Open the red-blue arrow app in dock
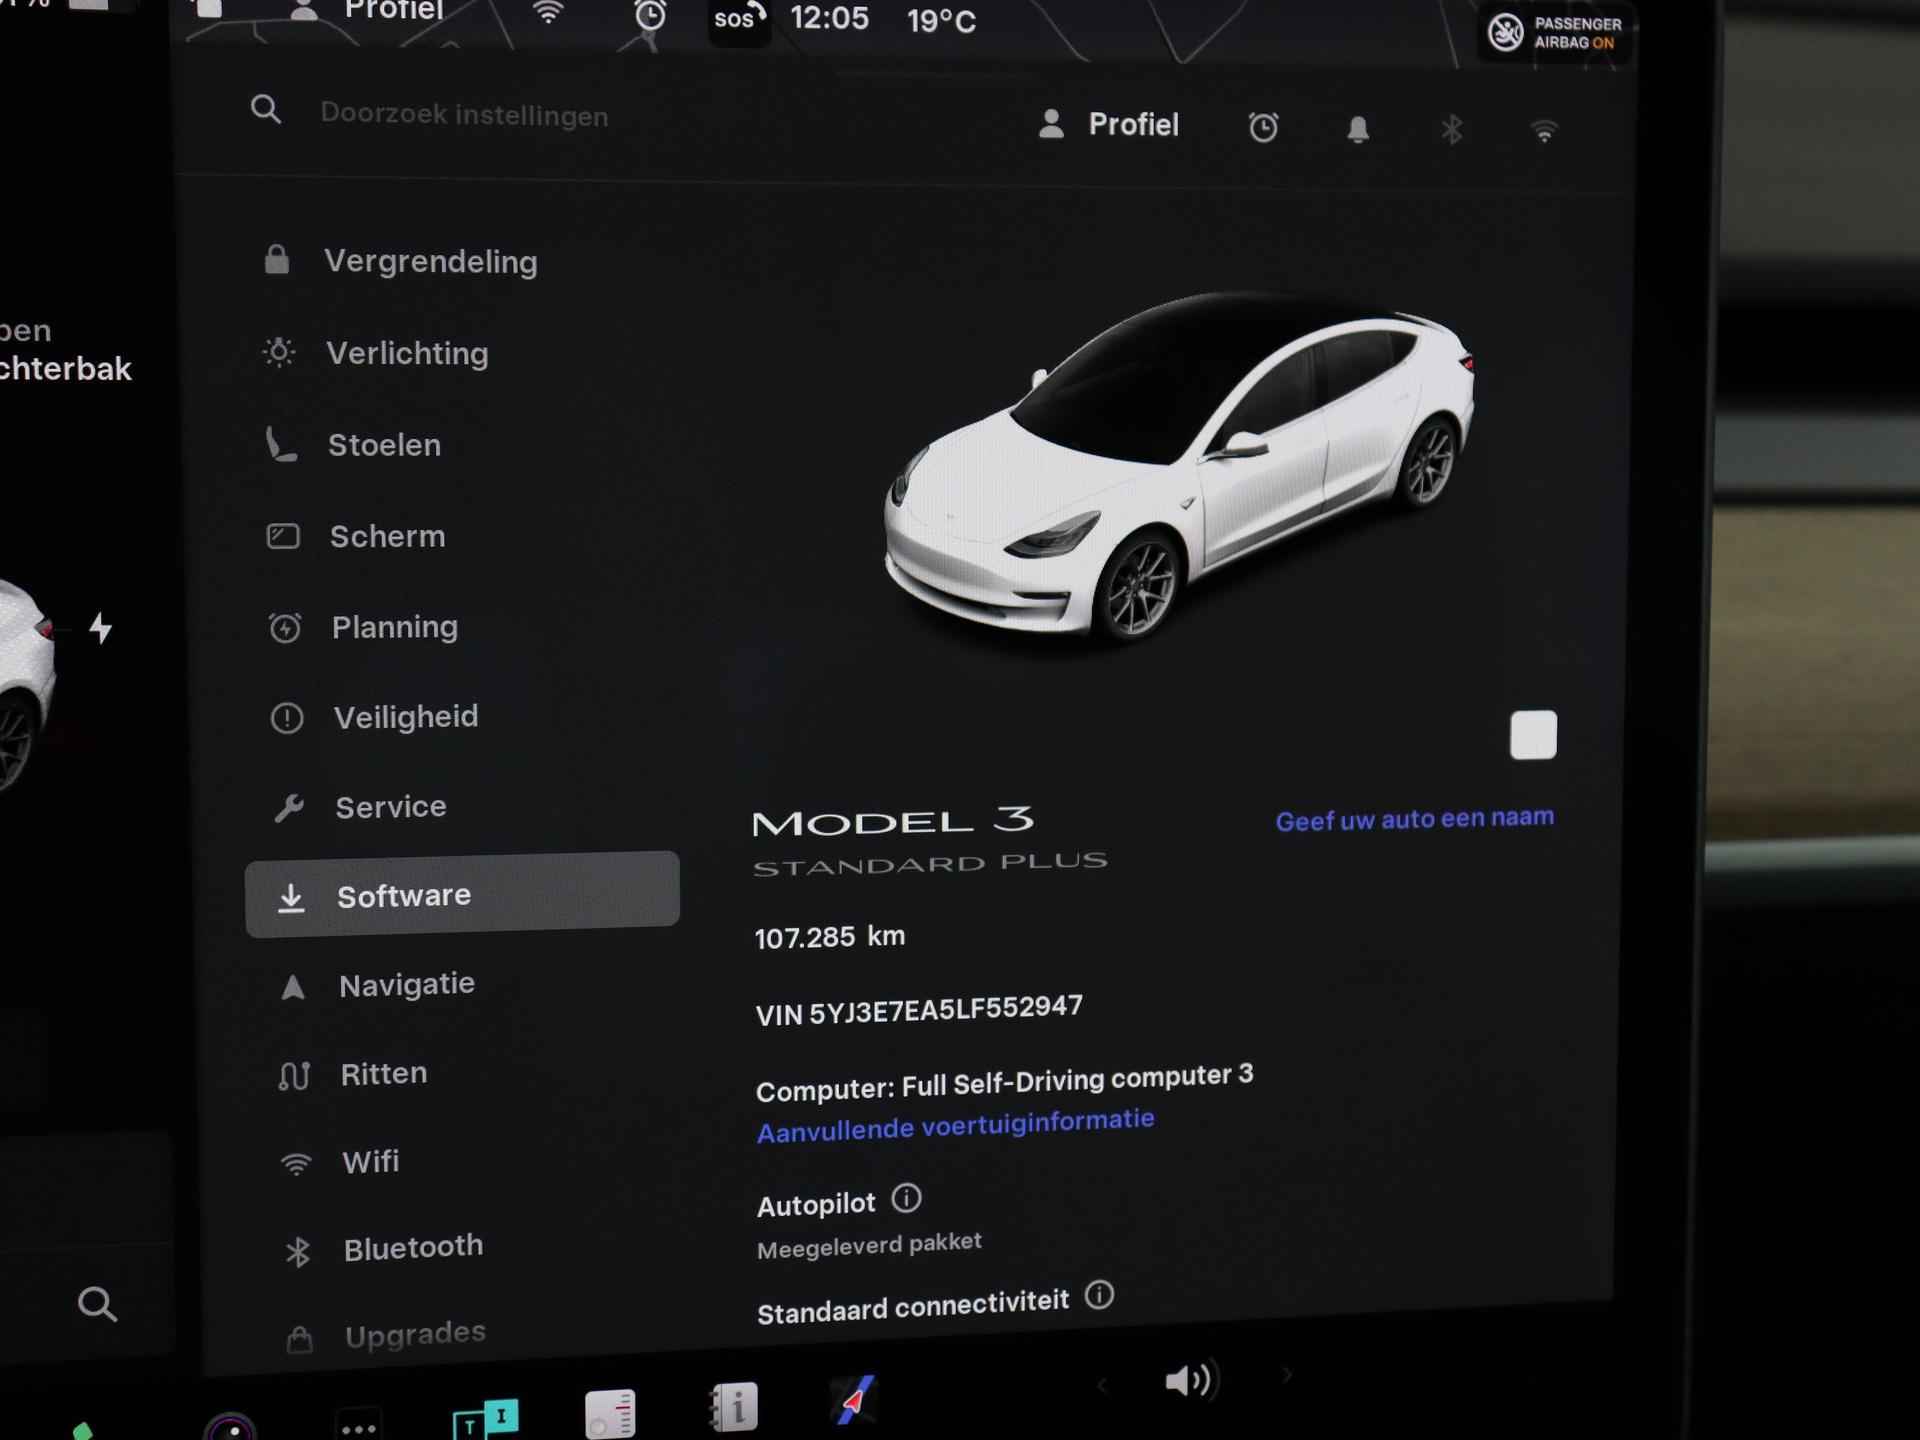Image resolution: width=1920 pixels, height=1440 pixels. pos(855,1400)
